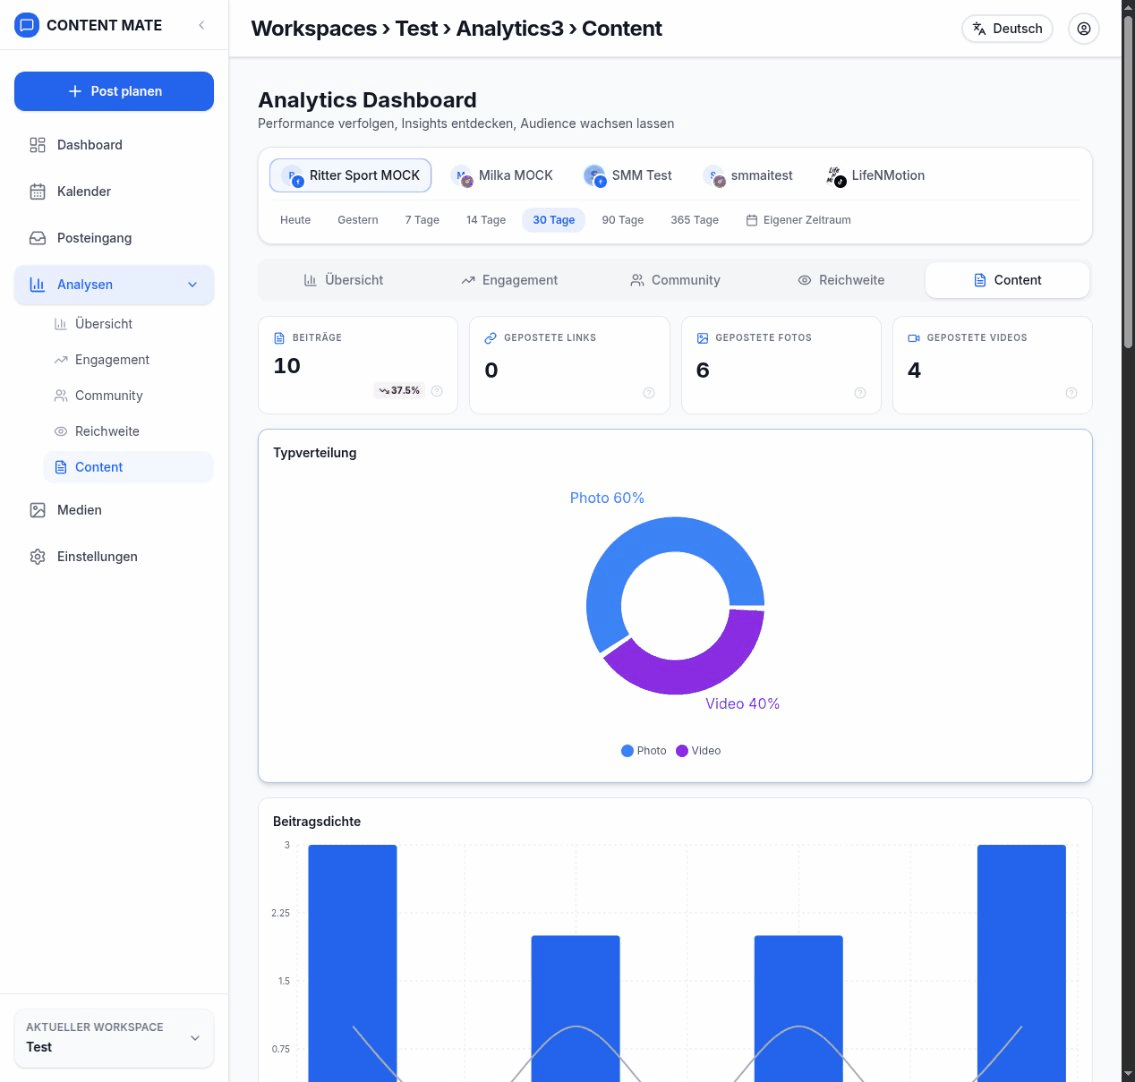Click the help icon in Beiträge card
This screenshot has height=1082, width=1135.
coord(437,391)
